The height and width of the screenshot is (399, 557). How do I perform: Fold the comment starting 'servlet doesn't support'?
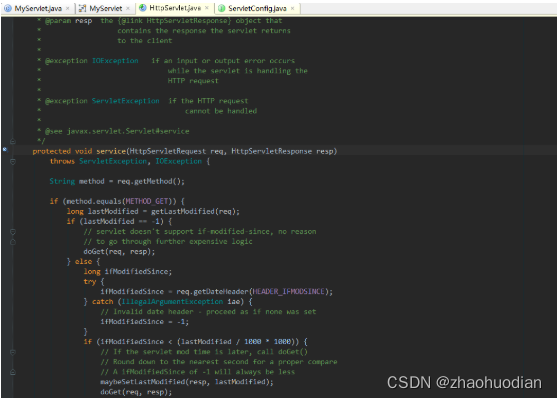point(13,232)
